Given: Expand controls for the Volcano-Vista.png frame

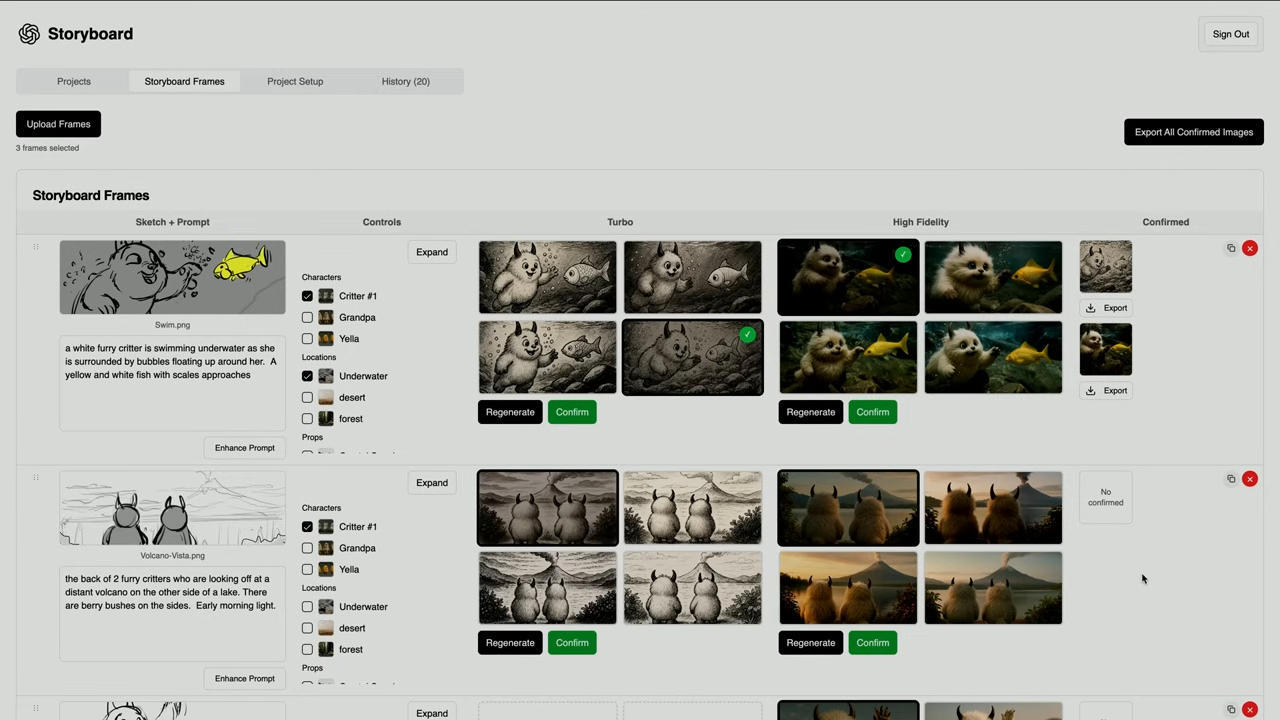Looking at the screenshot, I should tap(432, 483).
